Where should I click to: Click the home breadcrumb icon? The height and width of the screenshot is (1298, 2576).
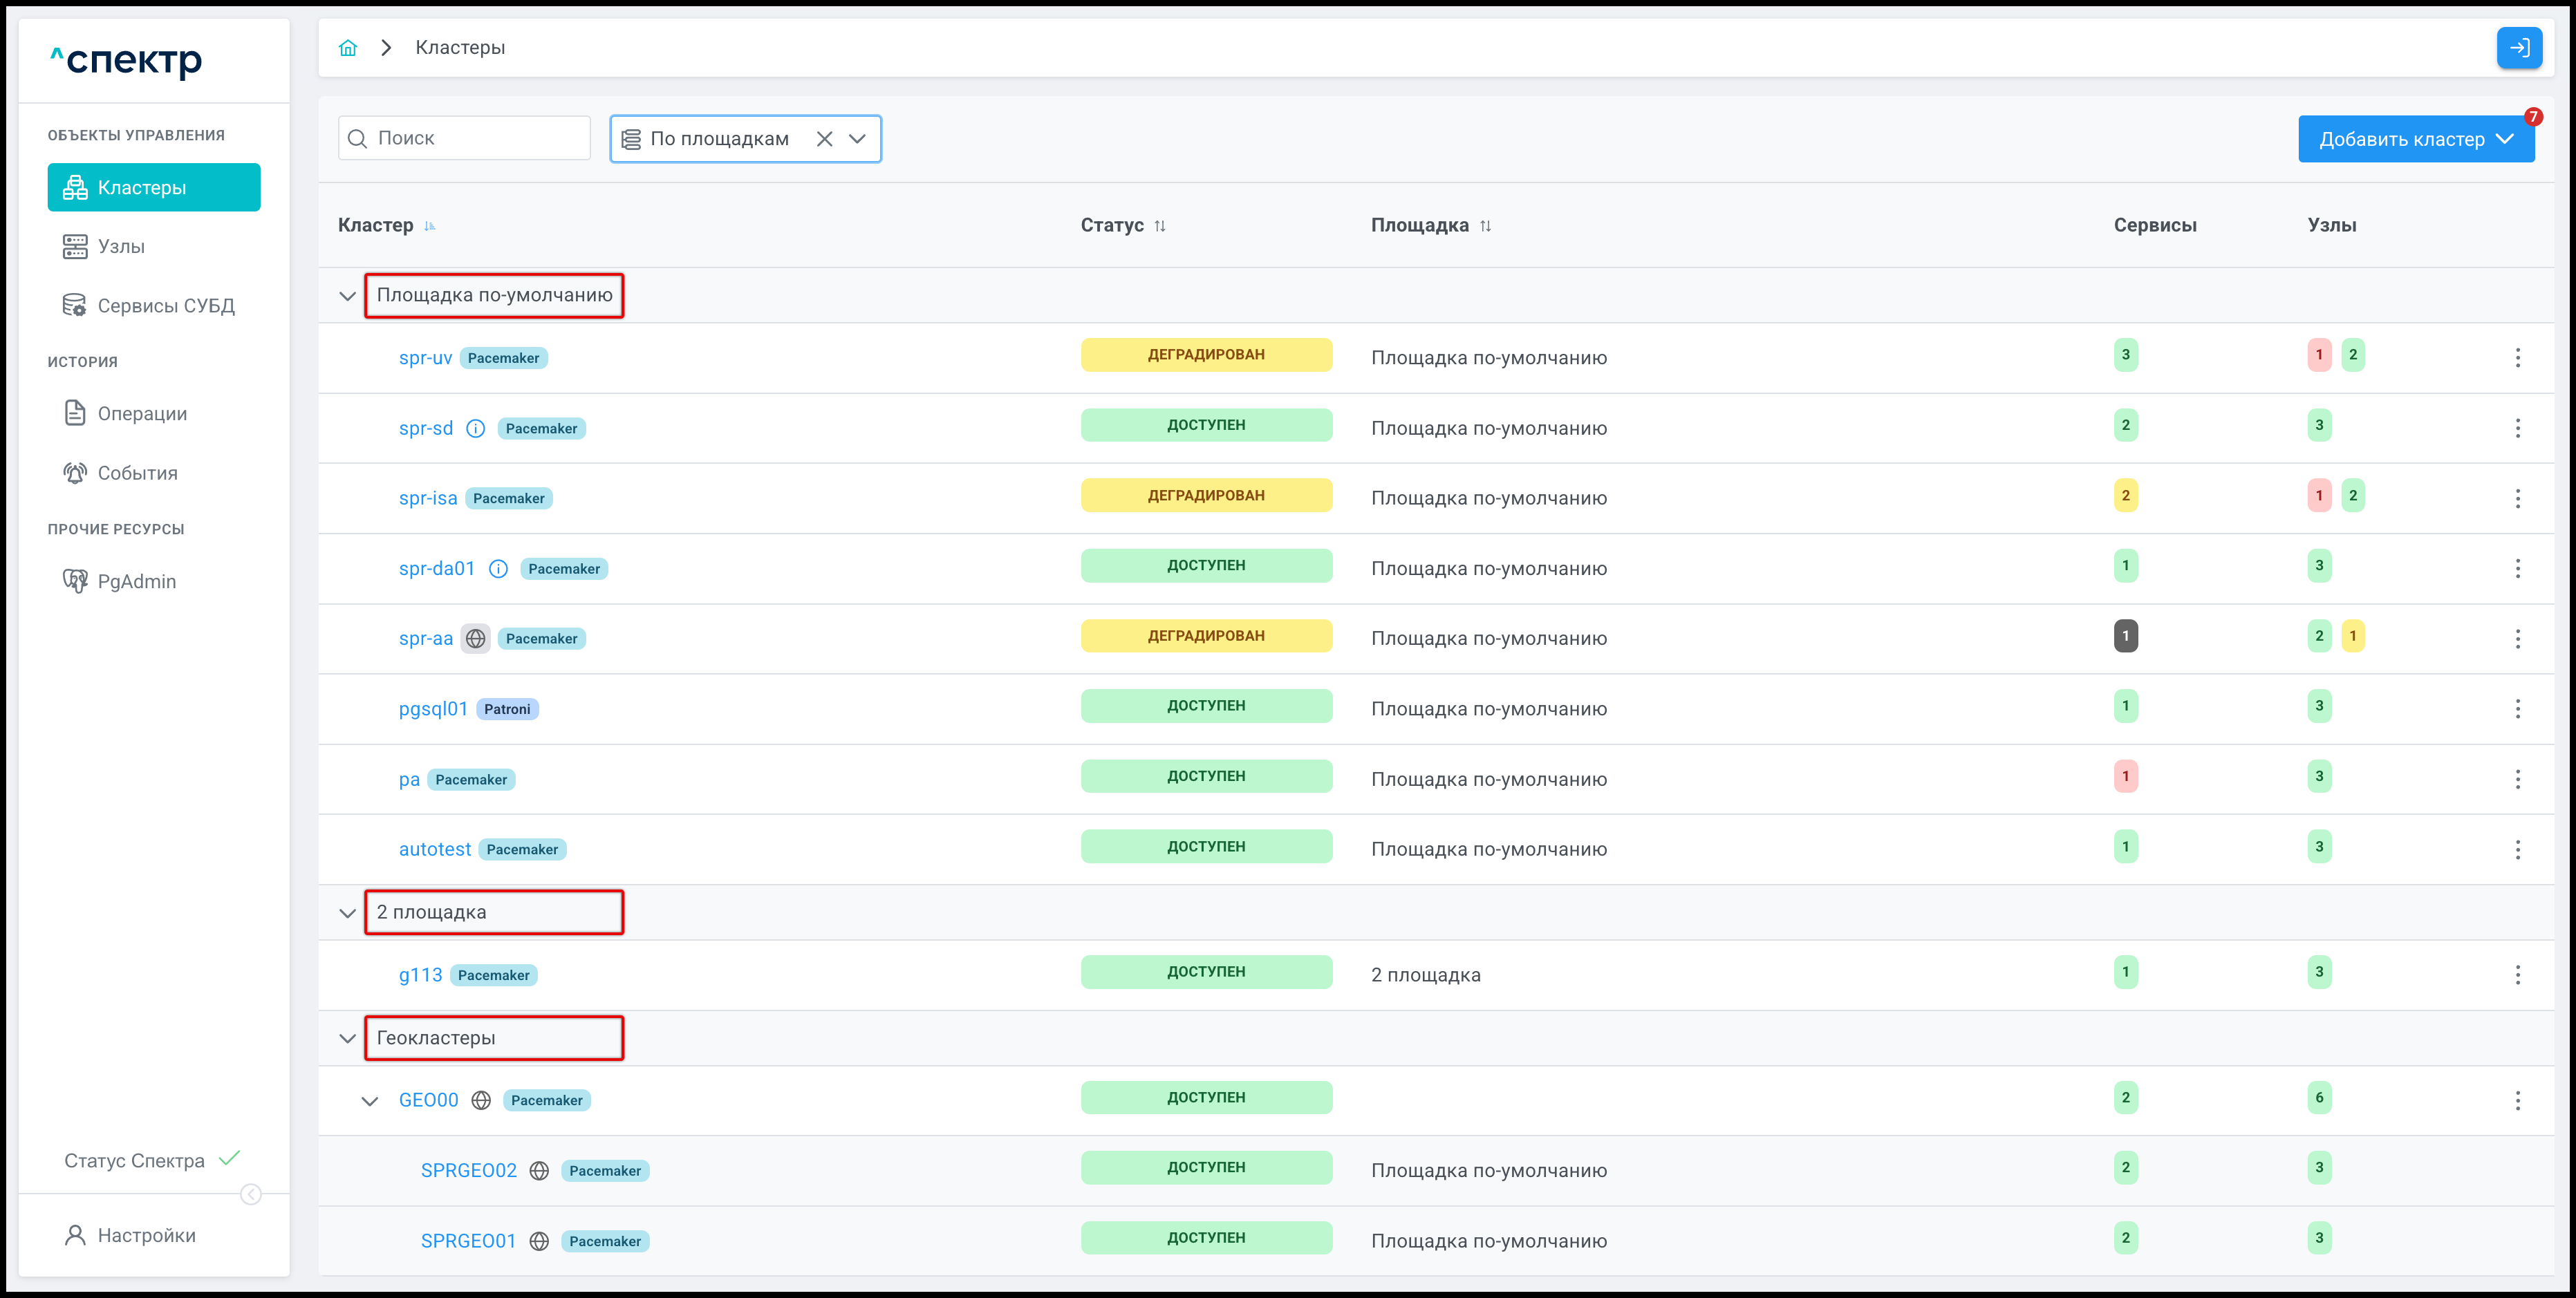pyautogui.click(x=348, y=48)
